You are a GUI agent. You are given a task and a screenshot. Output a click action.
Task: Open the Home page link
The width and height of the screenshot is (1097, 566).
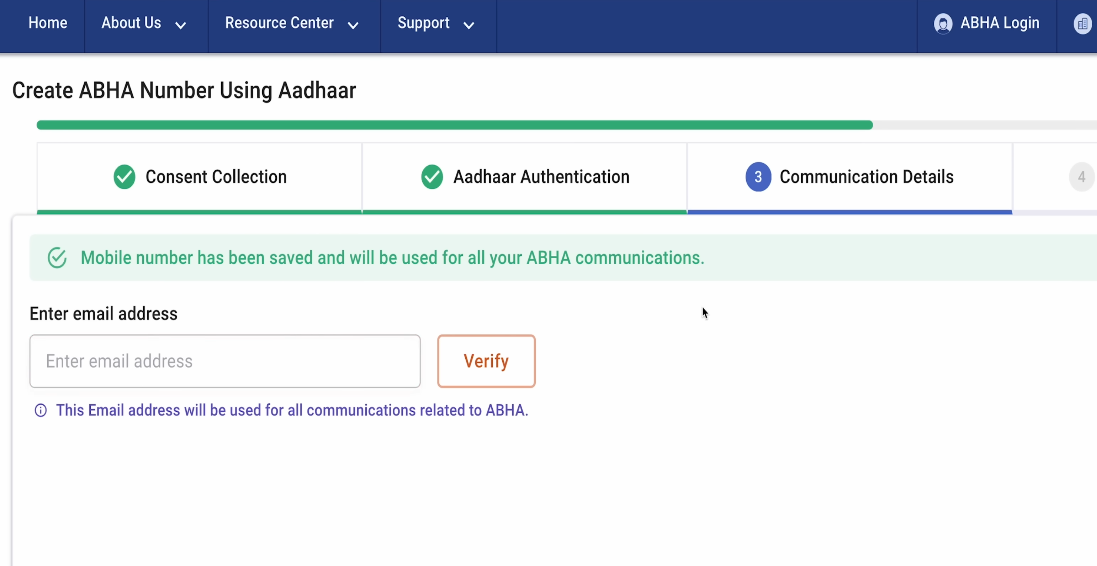48,23
